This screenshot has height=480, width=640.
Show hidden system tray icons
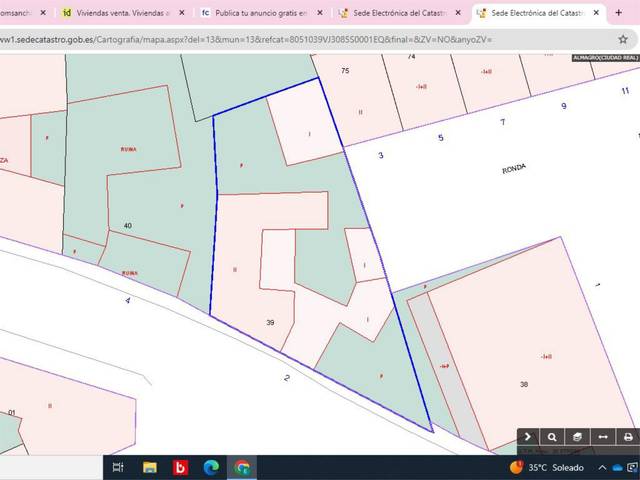click(x=602, y=468)
